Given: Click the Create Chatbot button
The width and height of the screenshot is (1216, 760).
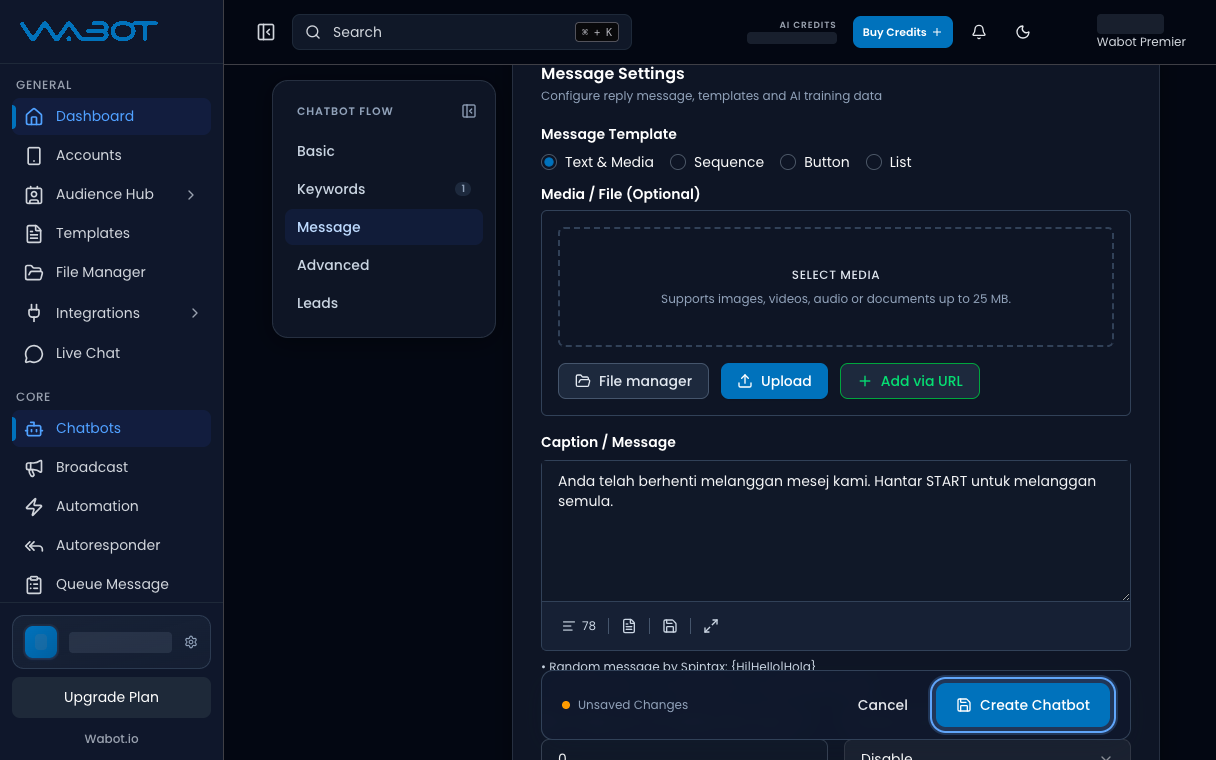Looking at the screenshot, I should (1023, 705).
